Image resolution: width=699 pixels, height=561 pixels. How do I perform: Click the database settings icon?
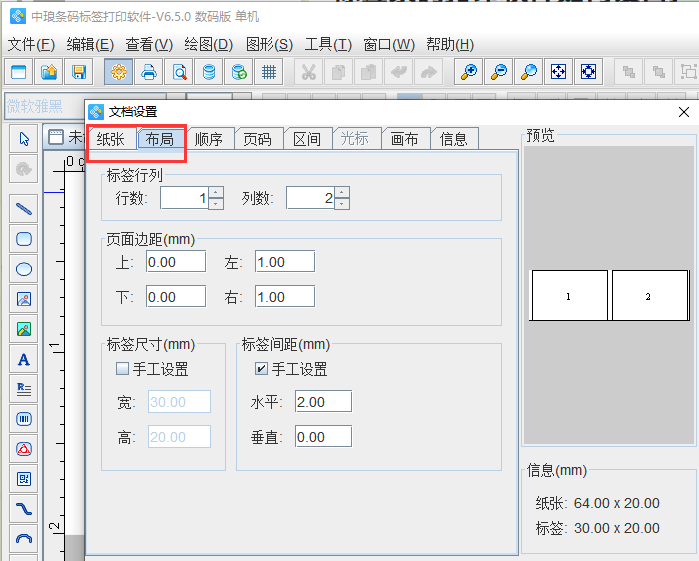coord(208,72)
